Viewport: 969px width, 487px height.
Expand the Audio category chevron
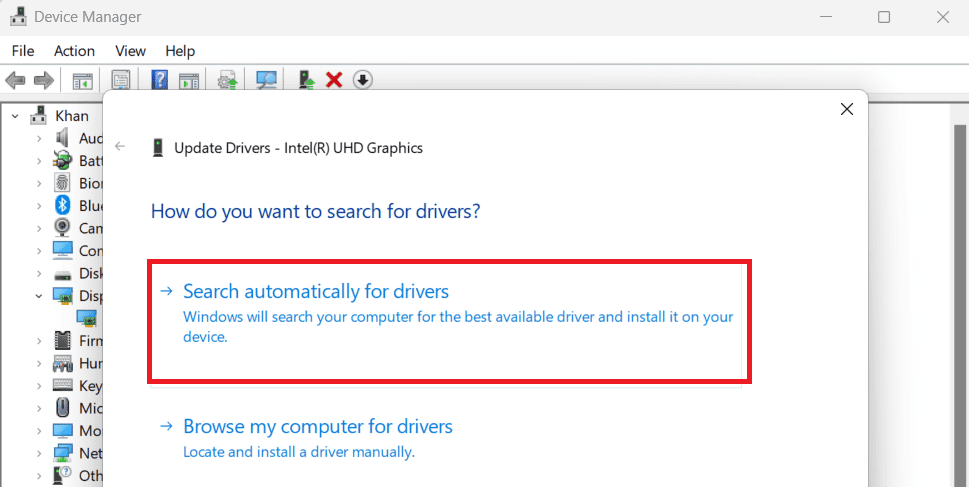tap(39, 138)
